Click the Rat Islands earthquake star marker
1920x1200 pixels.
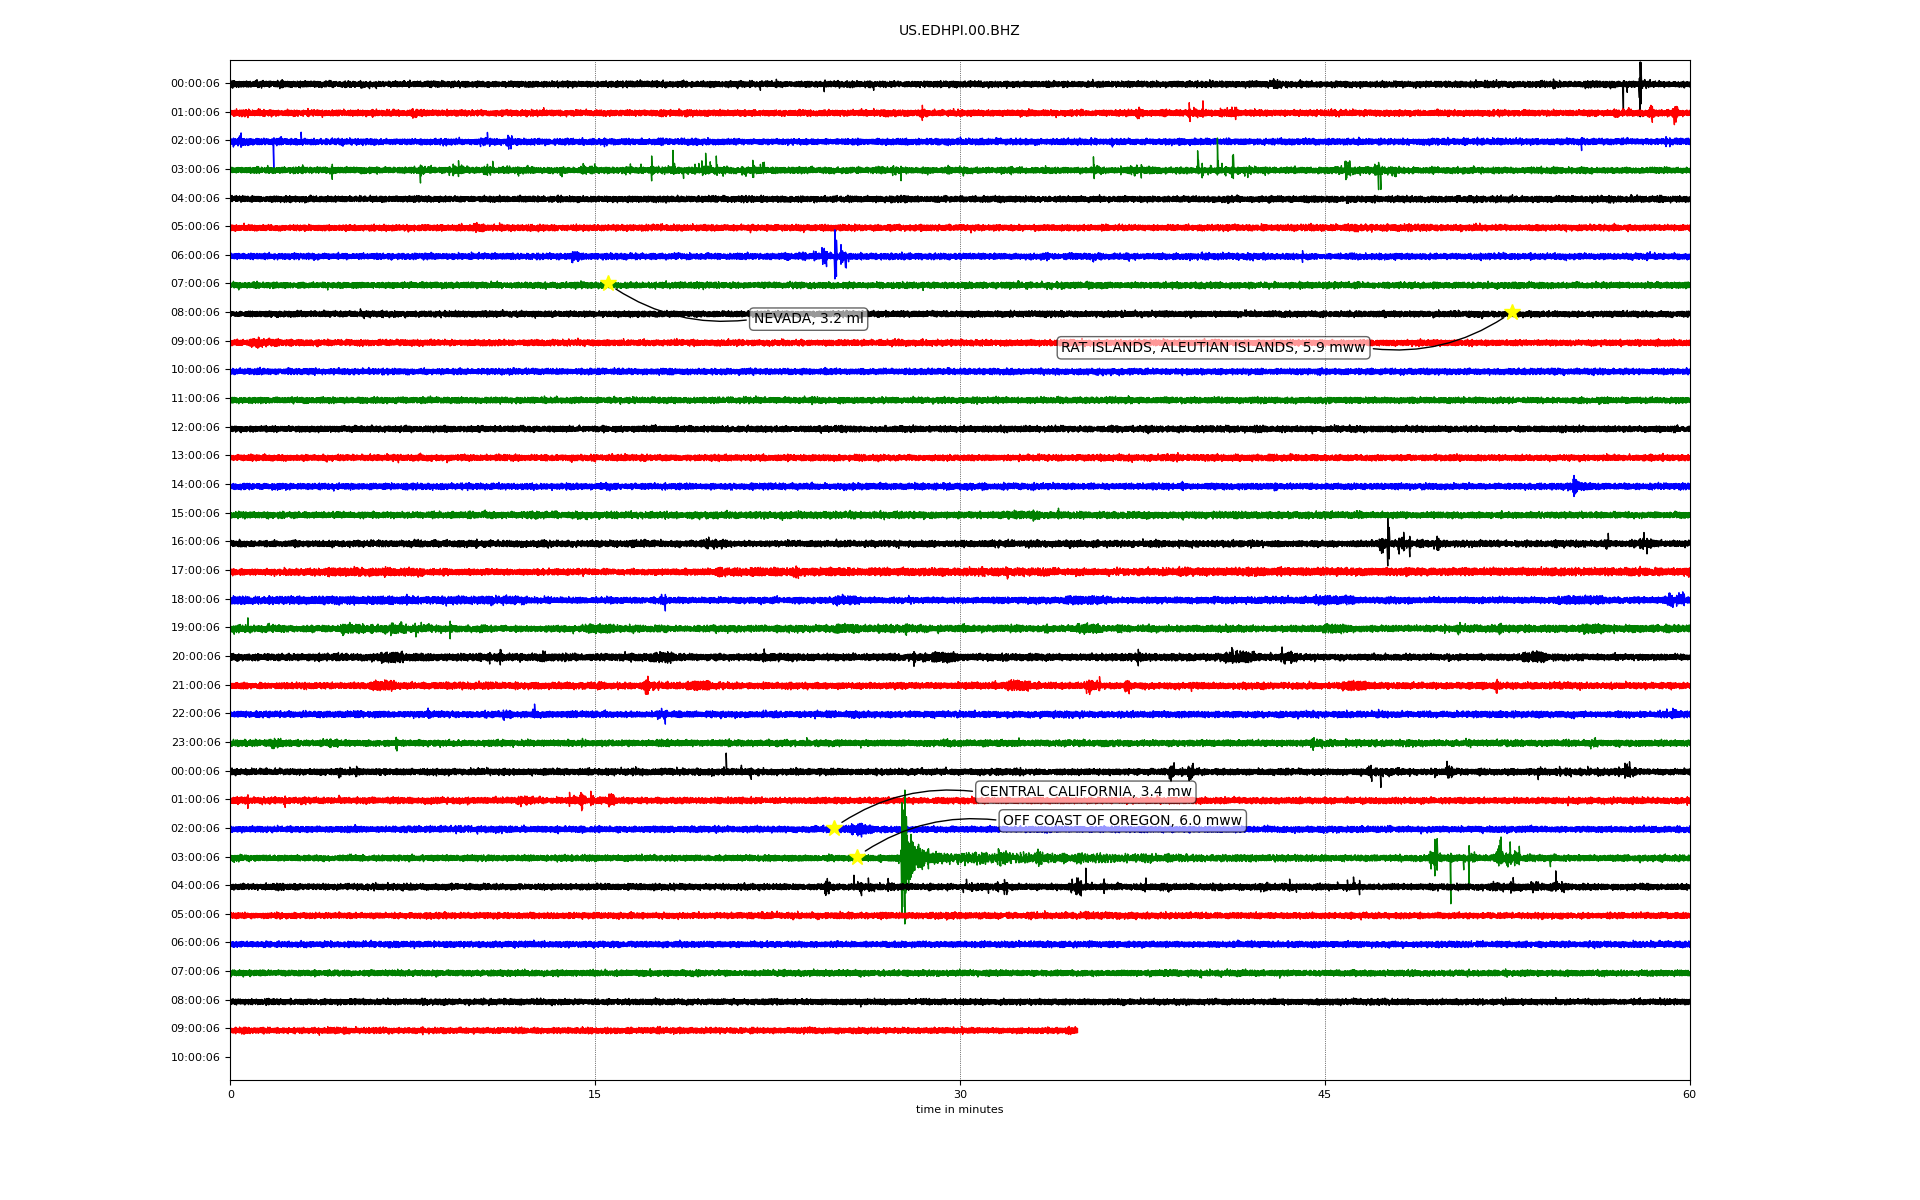(1512, 312)
